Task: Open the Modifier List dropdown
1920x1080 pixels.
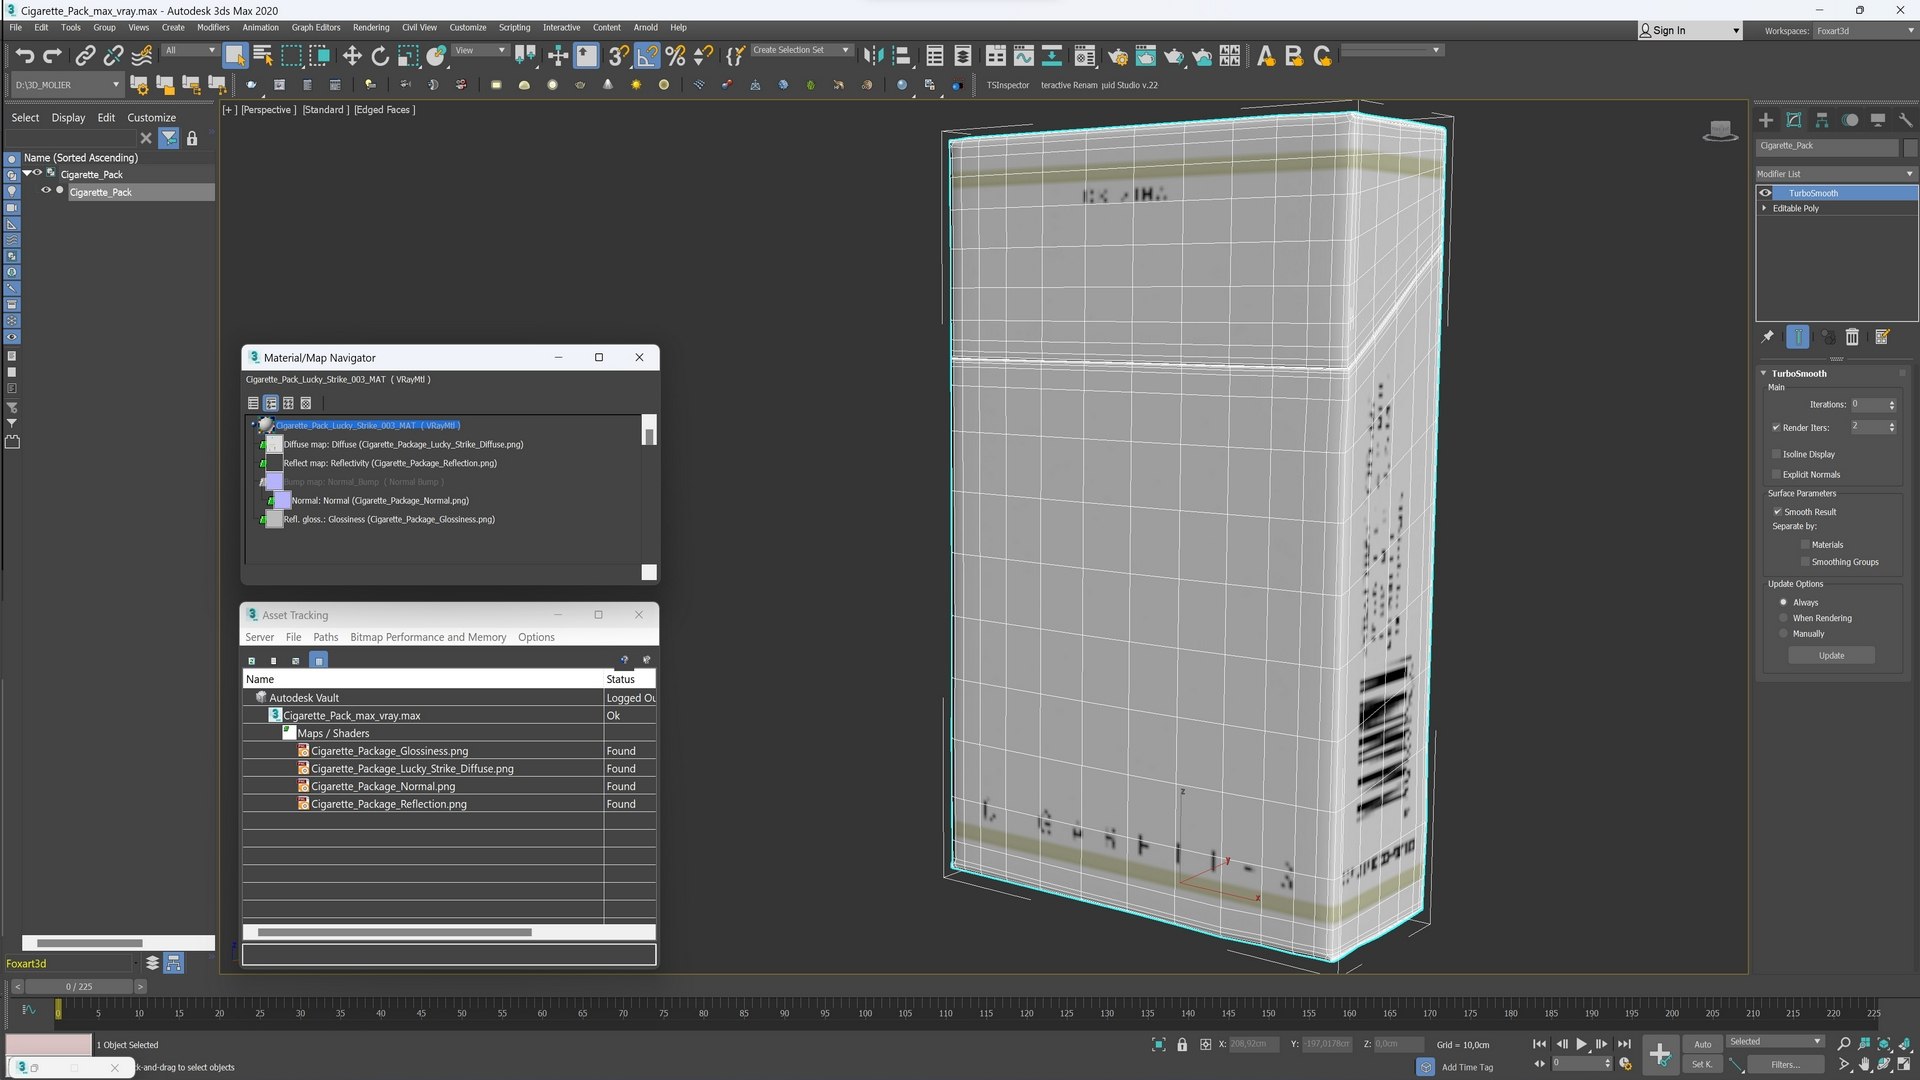Action: point(1836,174)
